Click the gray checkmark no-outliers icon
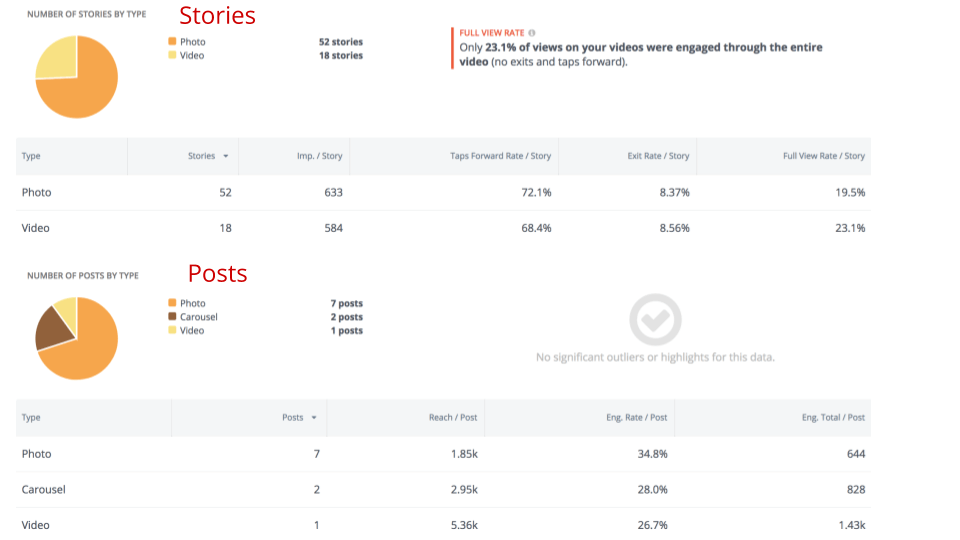The width and height of the screenshot is (960, 540). tap(655, 320)
